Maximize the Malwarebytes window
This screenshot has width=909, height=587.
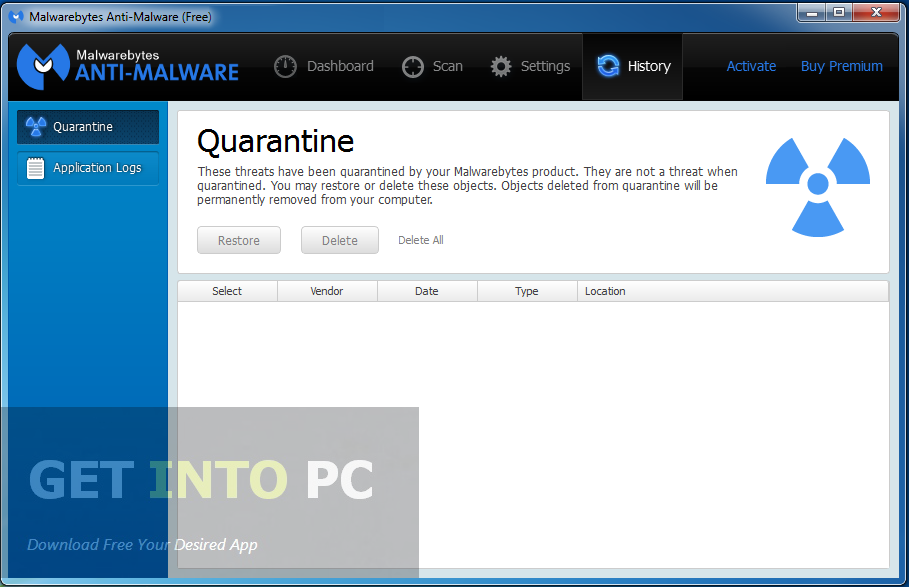(x=838, y=13)
